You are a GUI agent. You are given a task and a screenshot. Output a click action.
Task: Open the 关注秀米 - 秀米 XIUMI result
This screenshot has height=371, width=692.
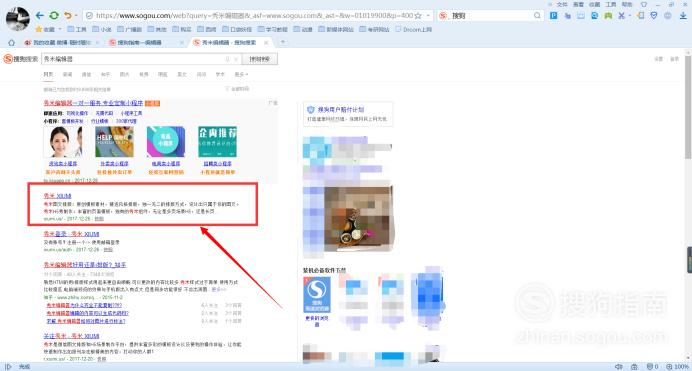point(71,336)
